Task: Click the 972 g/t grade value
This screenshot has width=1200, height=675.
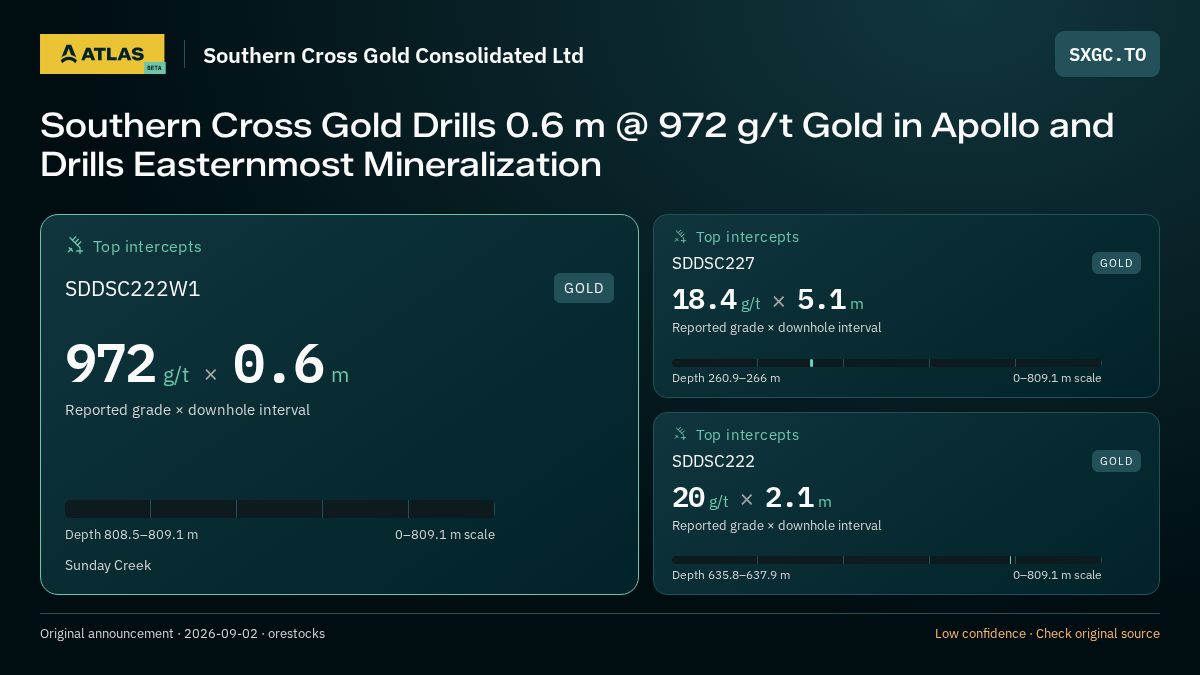Action: click(x=127, y=365)
